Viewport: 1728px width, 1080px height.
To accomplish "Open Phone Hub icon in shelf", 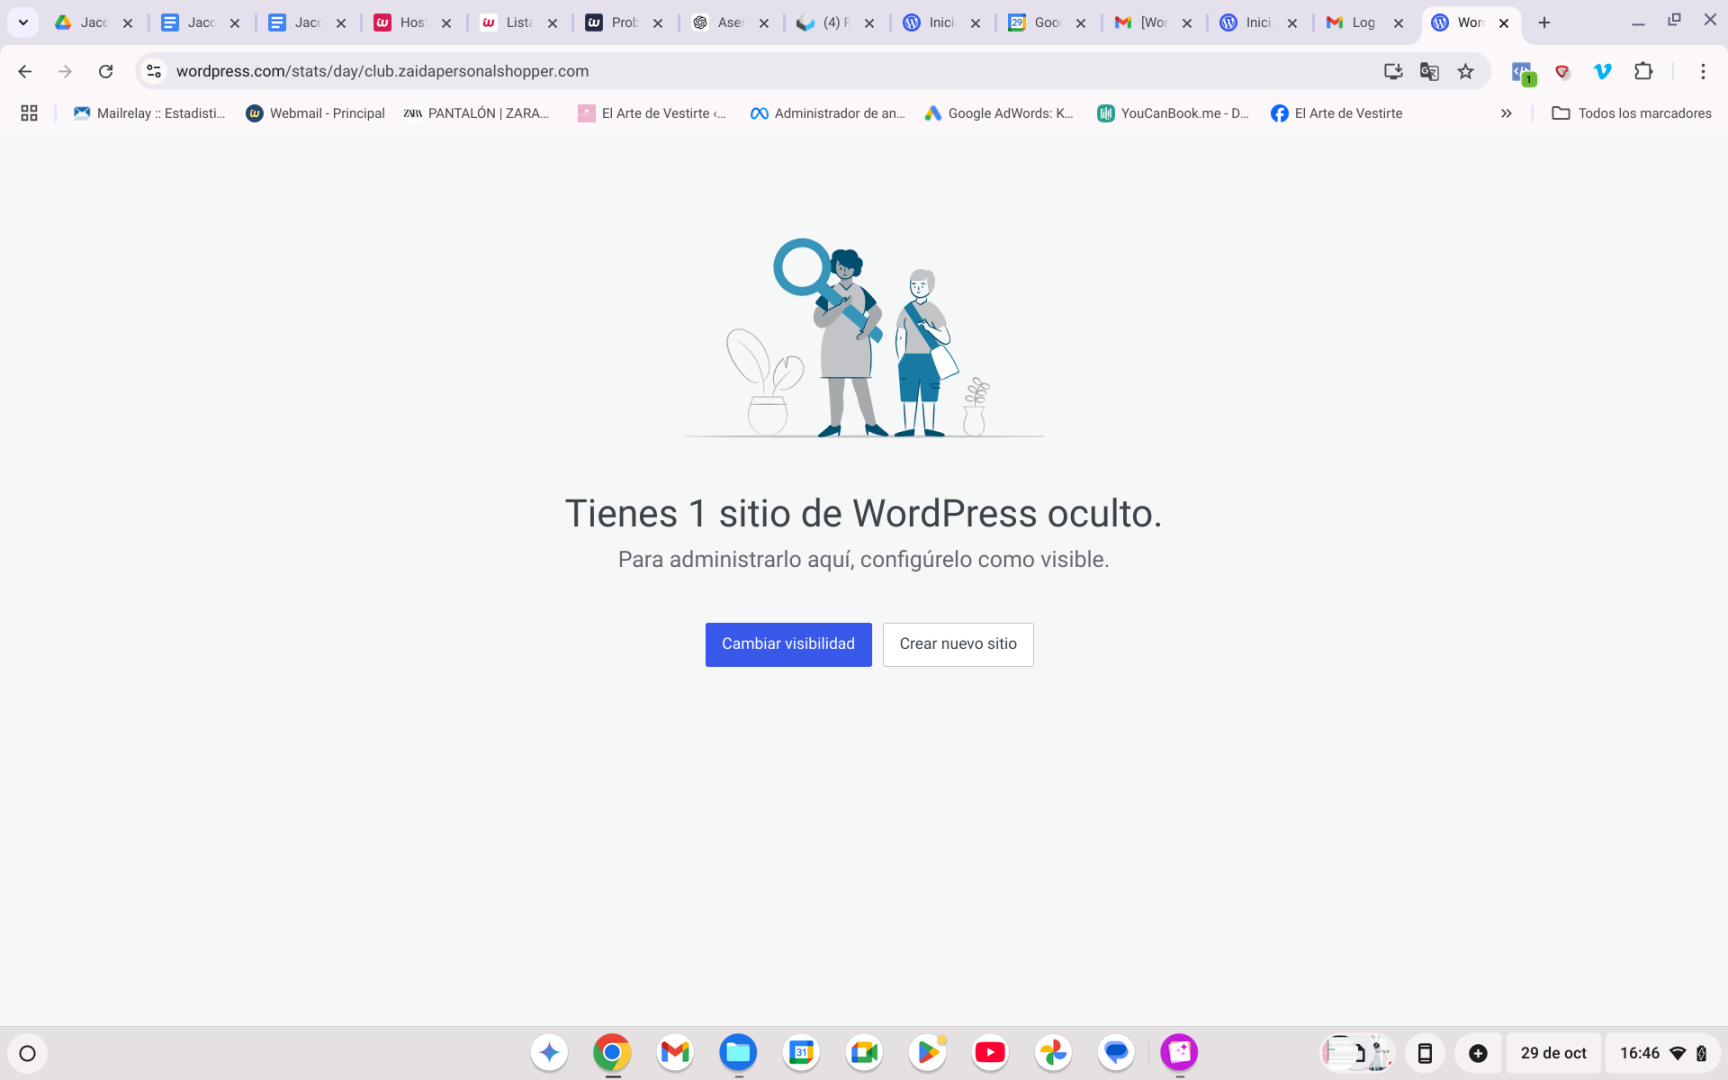I will point(1425,1053).
